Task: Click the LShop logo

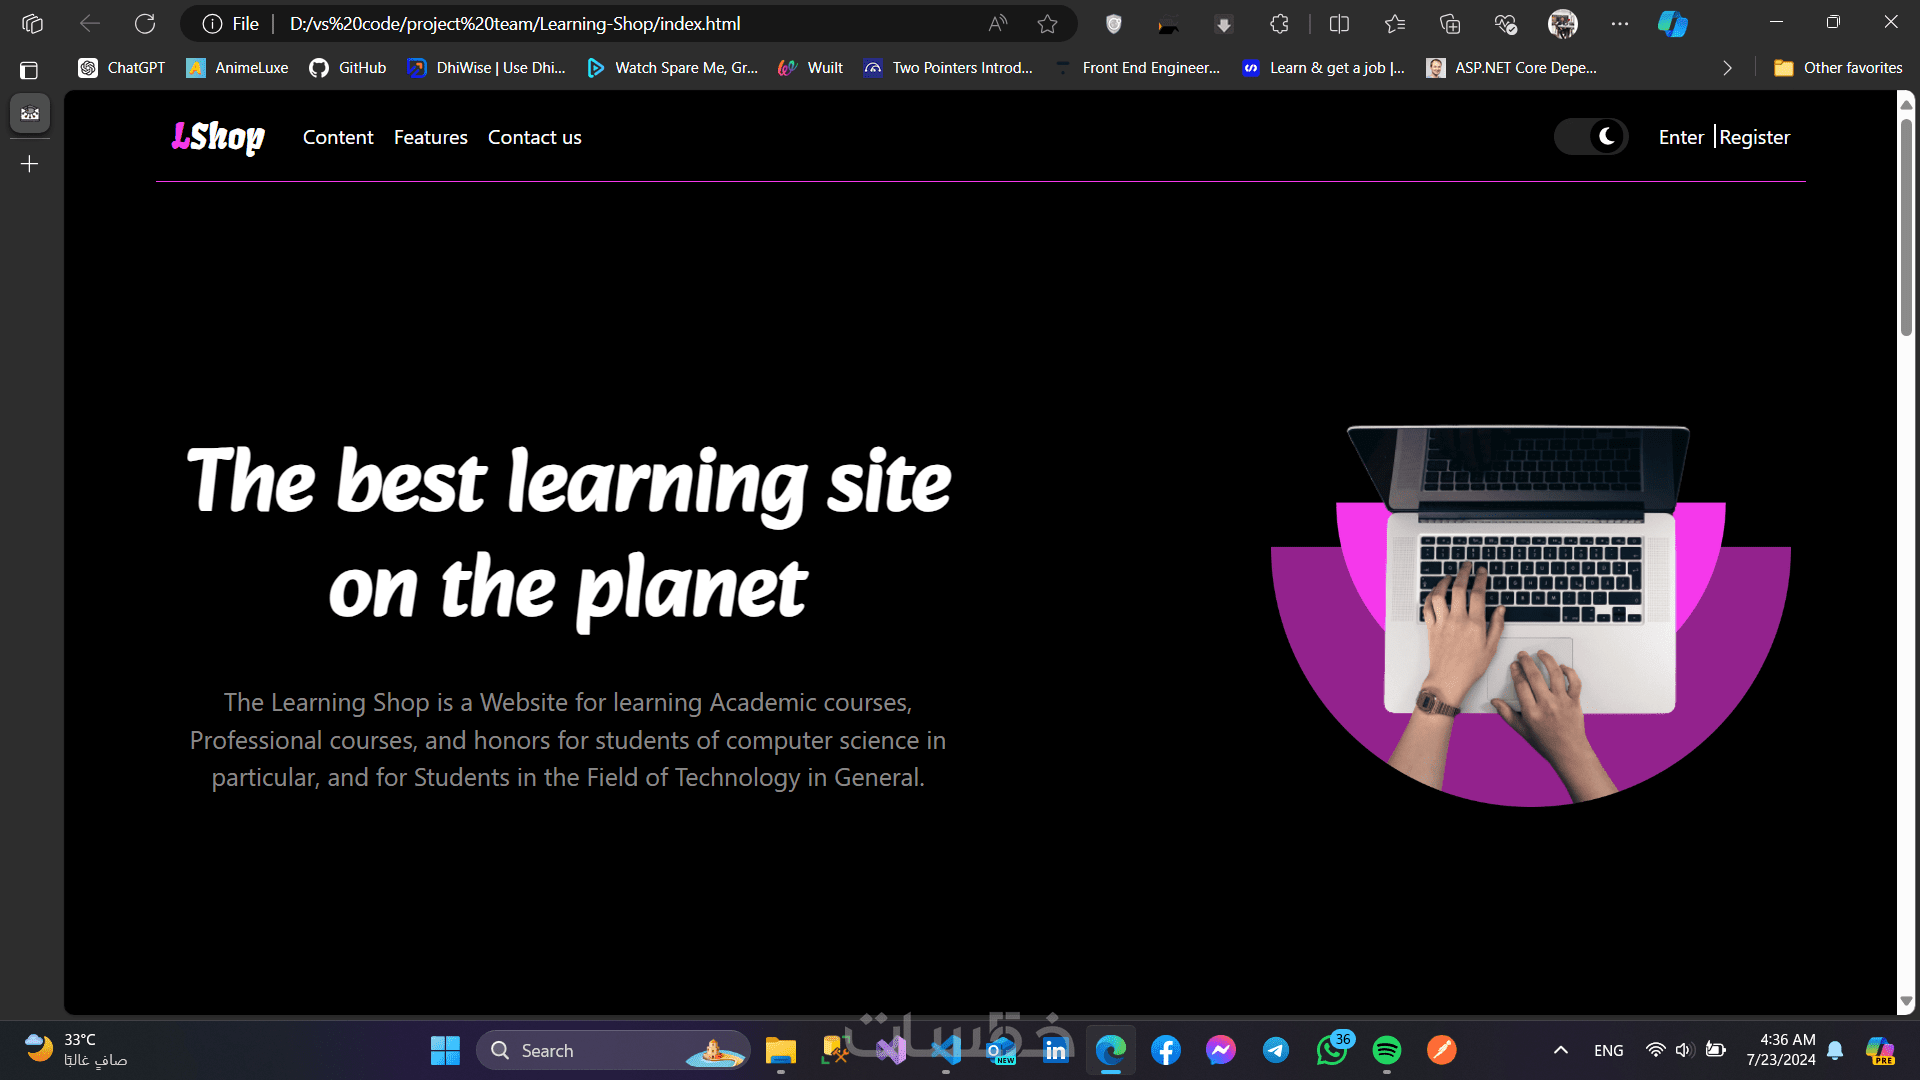Action: coord(218,137)
